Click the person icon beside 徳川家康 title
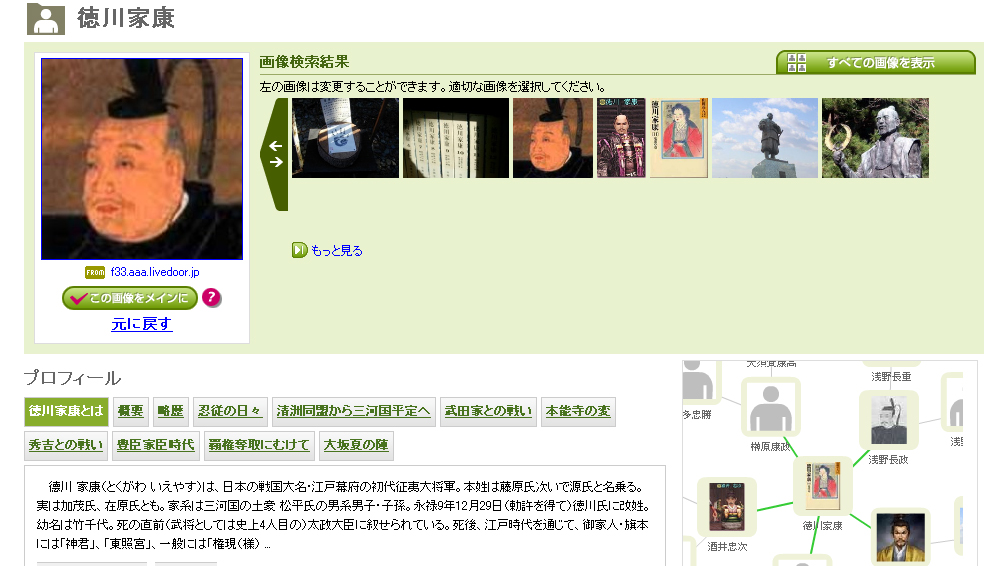This screenshot has height=566, width=1004. (45, 19)
